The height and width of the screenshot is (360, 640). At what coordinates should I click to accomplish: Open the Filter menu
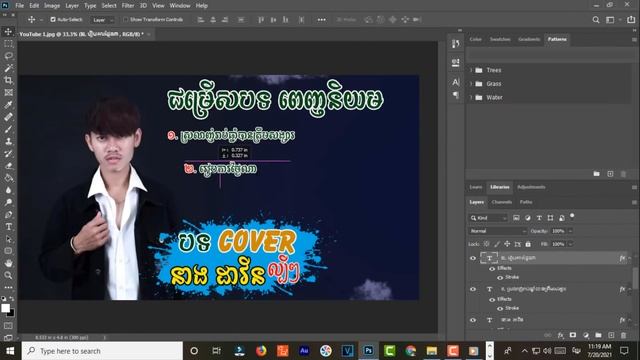click(128, 6)
